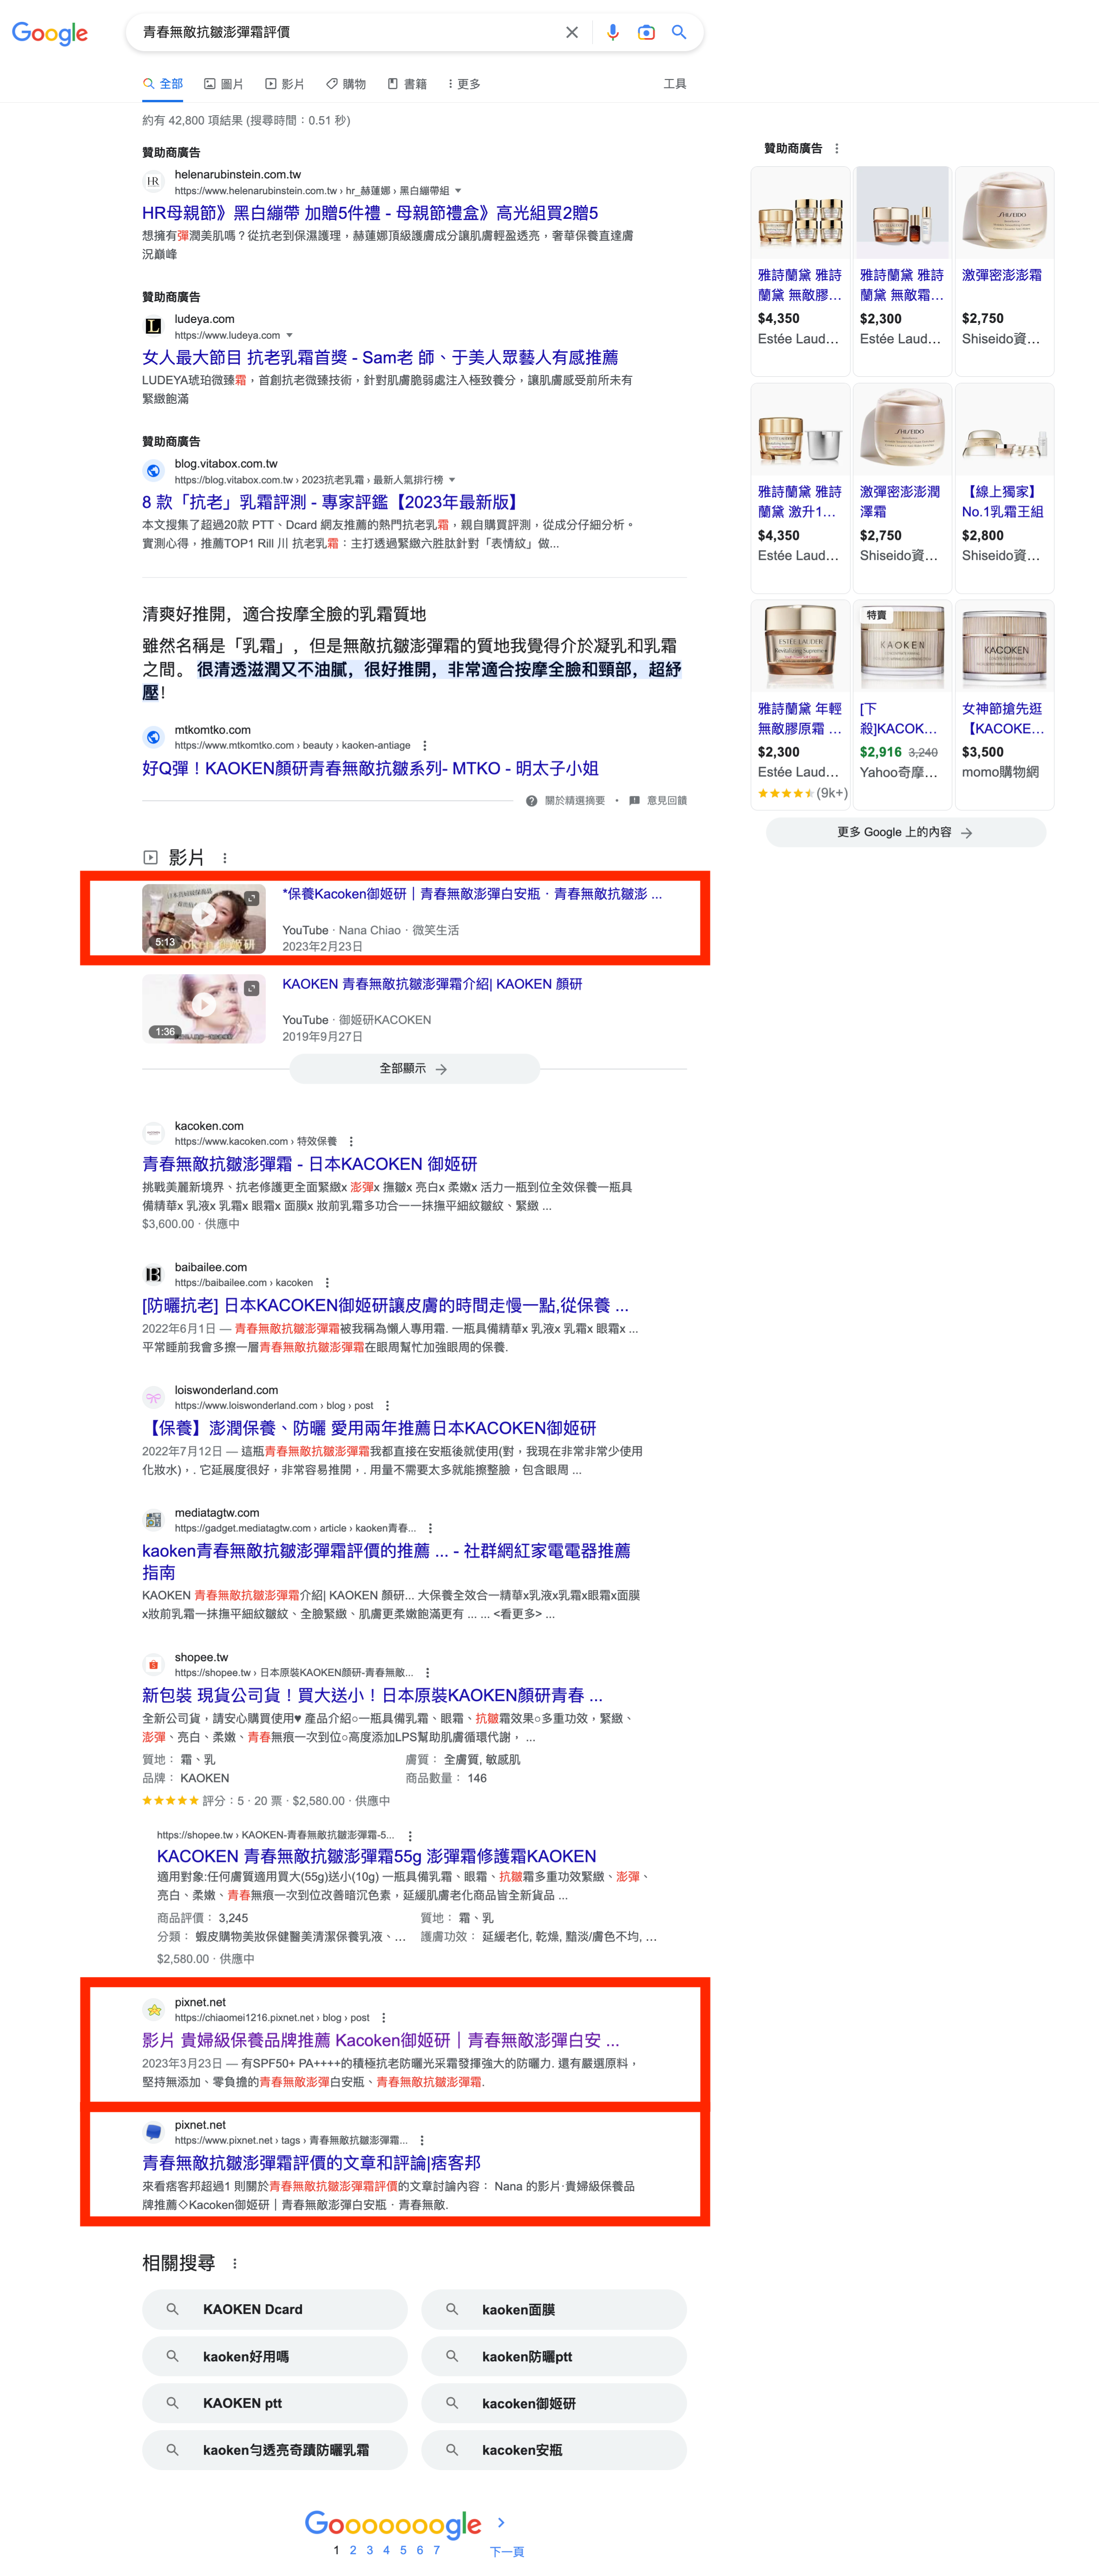Open more options for mediatagtw.com result
The height and width of the screenshot is (2576, 1099).
[x=430, y=1528]
